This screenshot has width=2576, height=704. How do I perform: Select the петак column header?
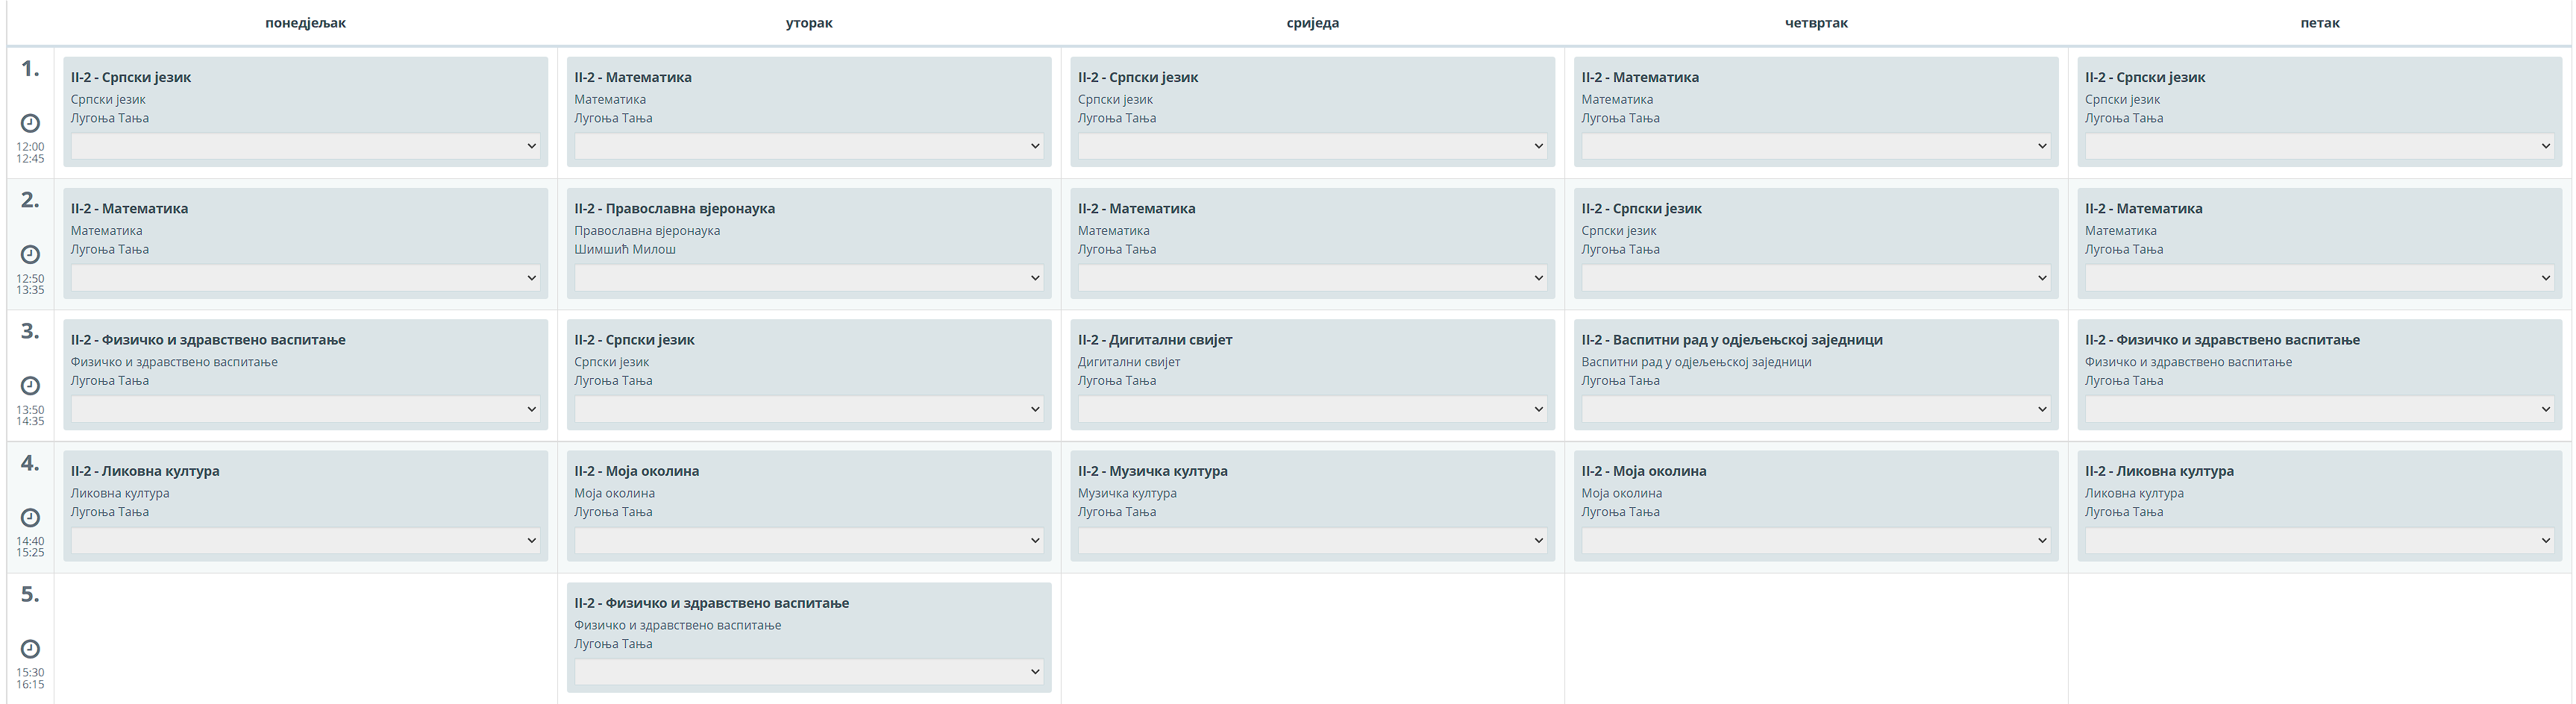pos(2319,23)
